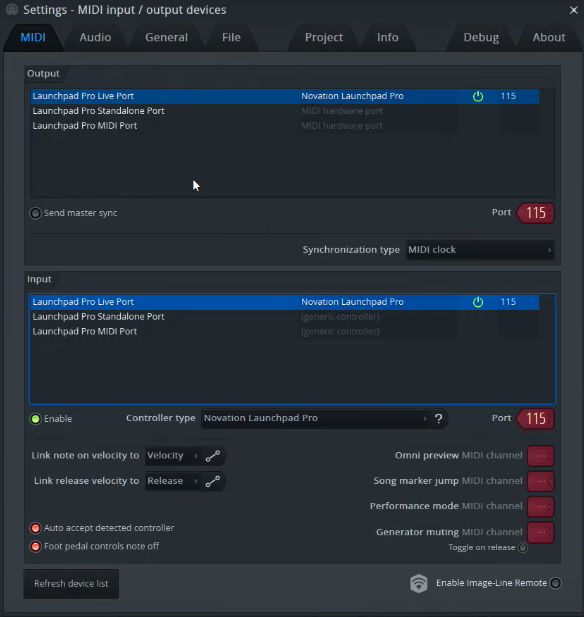Select output Launchpad Pro MIDI Port row
Image resolution: width=584 pixels, height=617 pixels.
click(x=285, y=126)
